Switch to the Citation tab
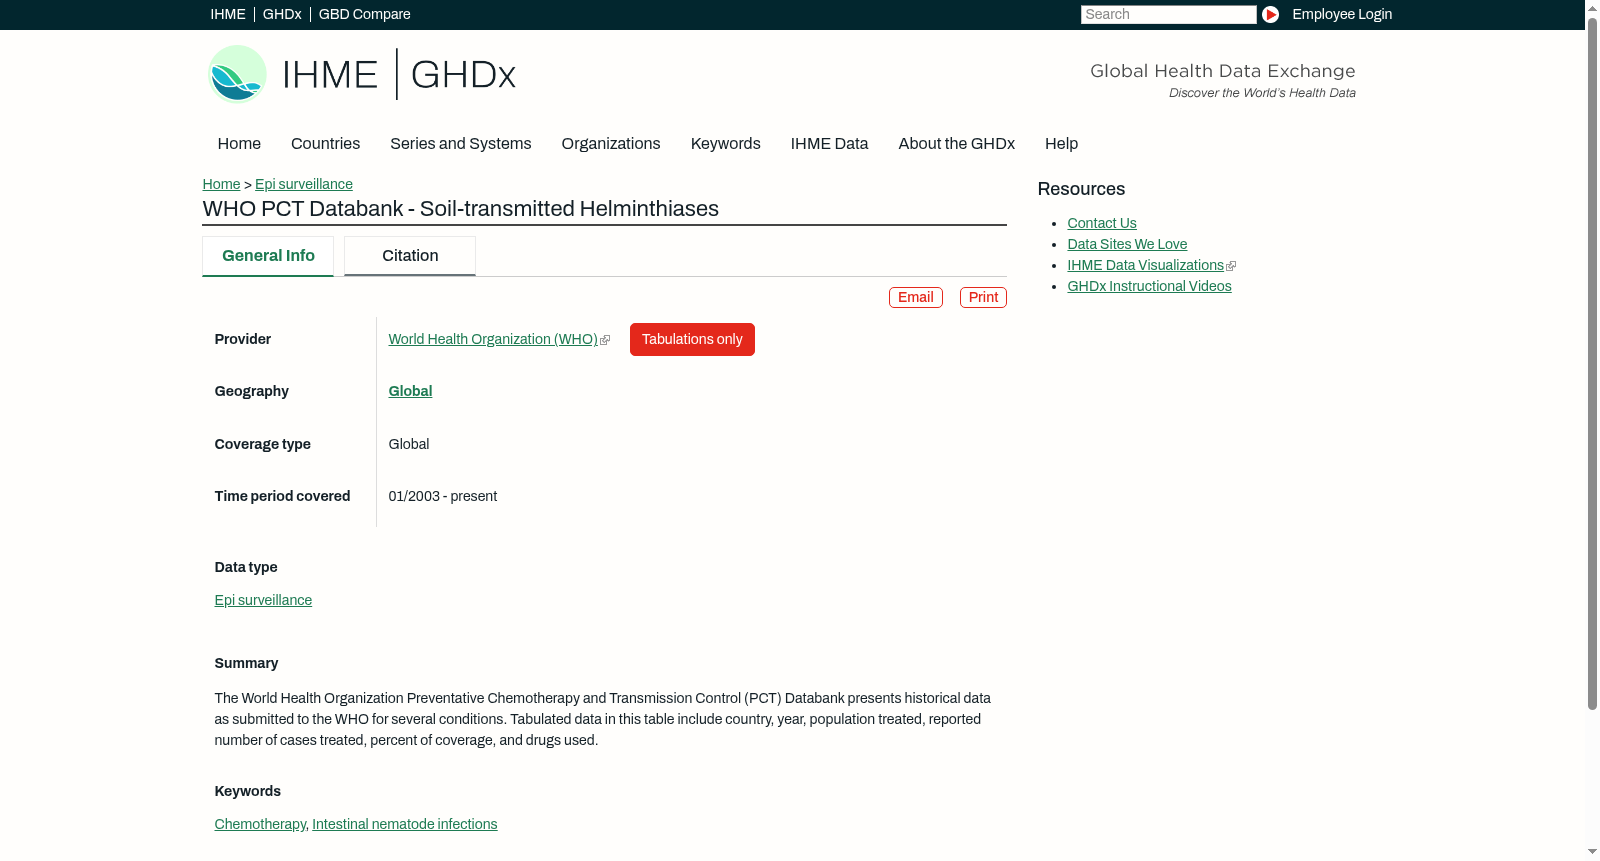 [x=410, y=256]
